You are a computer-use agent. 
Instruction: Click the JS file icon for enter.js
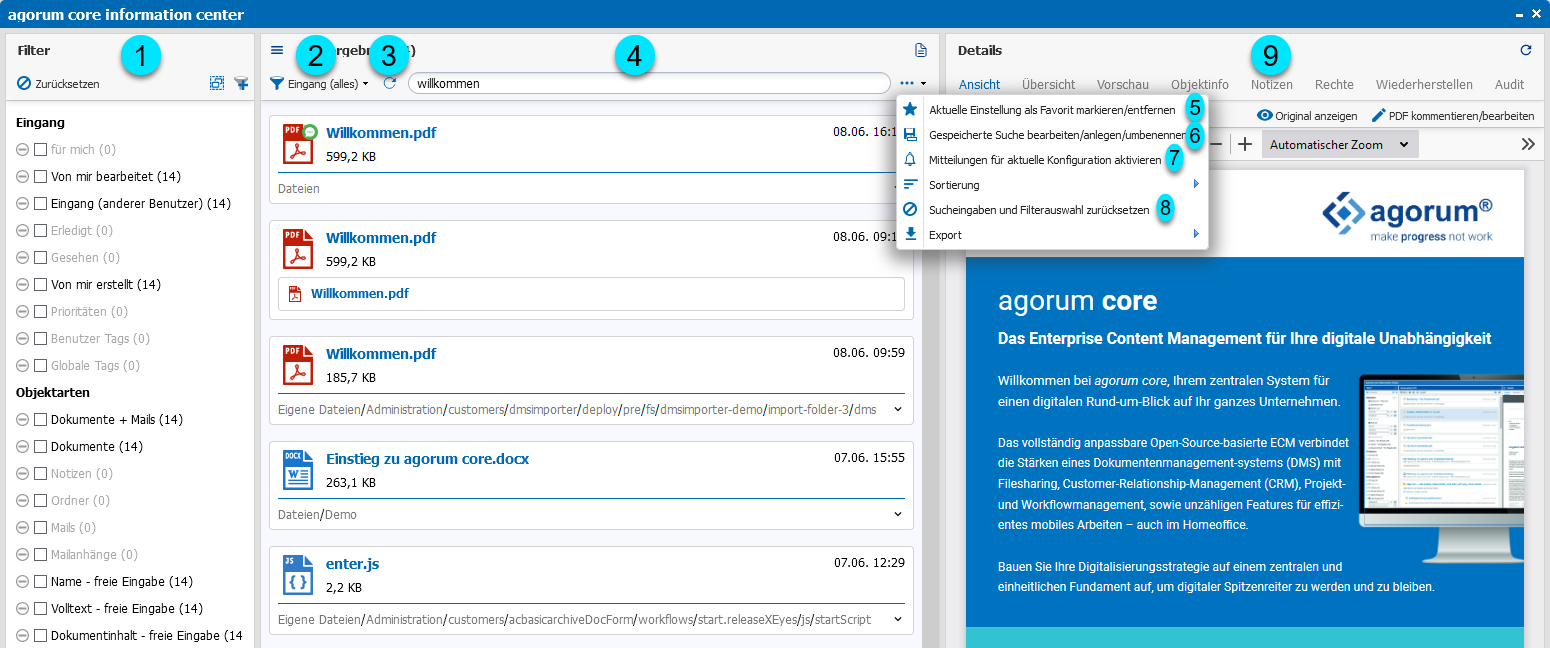click(x=297, y=575)
